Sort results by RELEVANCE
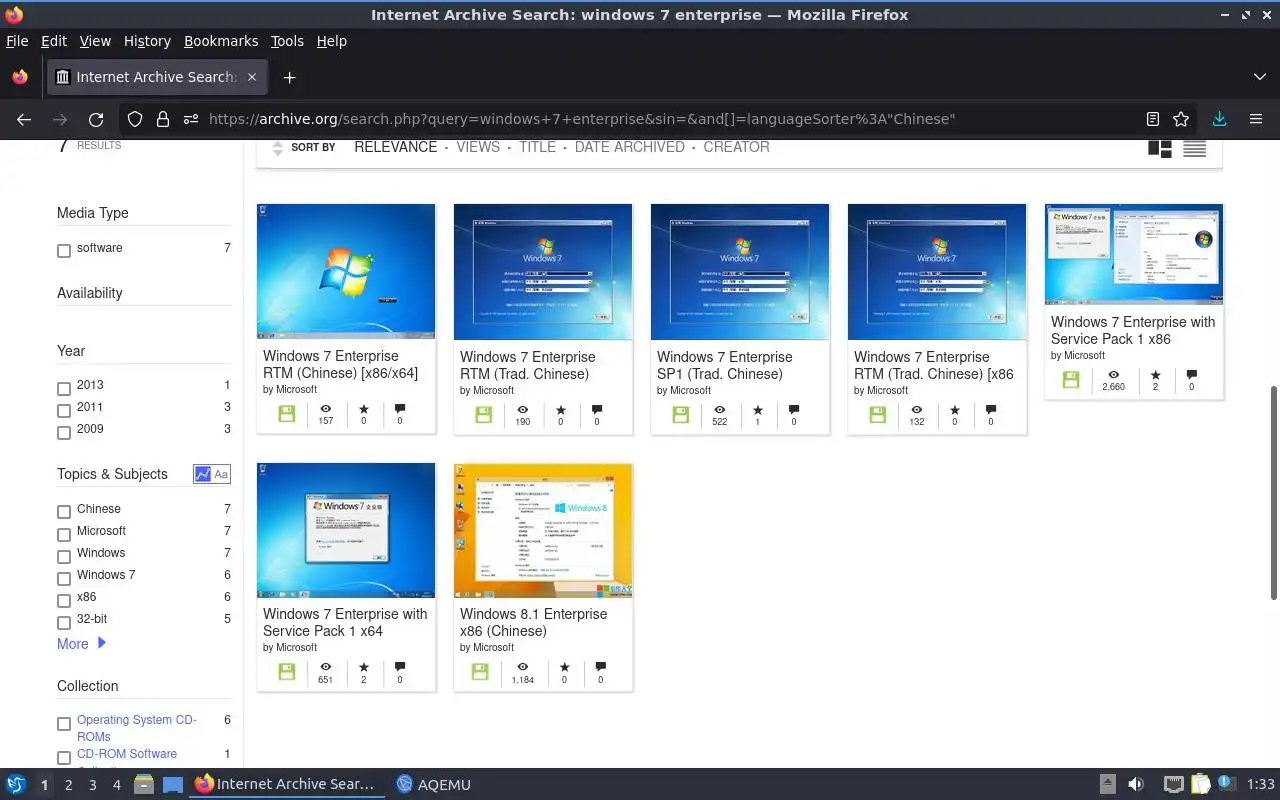 (395, 147)
